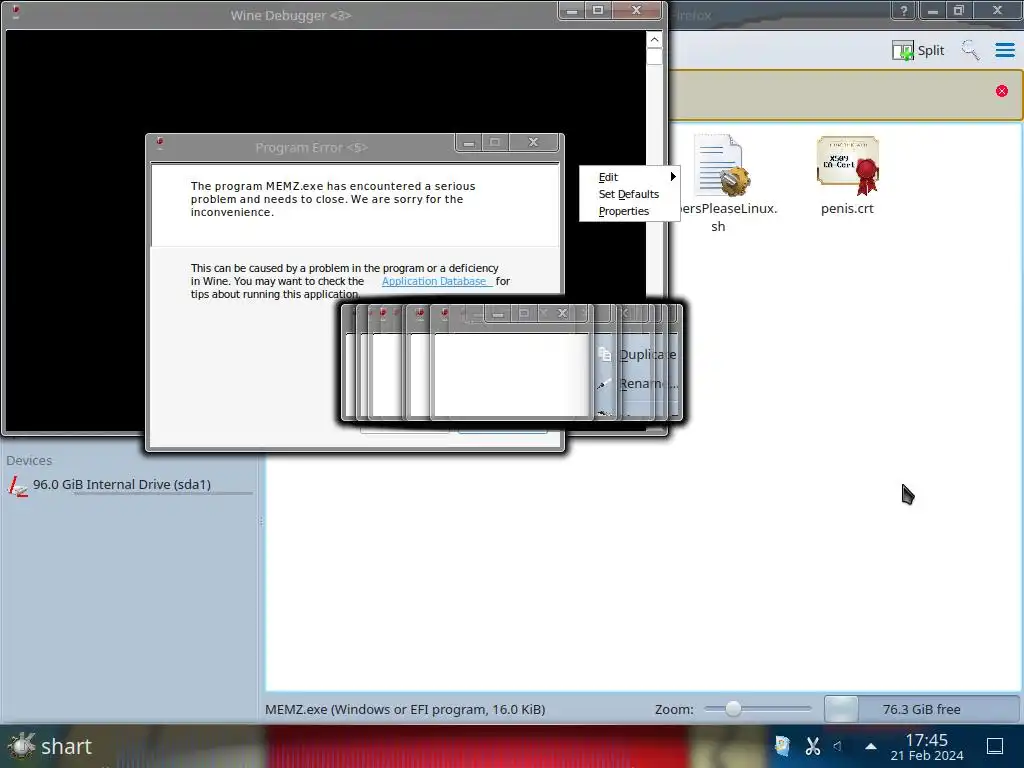Click the penis.crt file name label
The image size is (1024, 768).
847,208
